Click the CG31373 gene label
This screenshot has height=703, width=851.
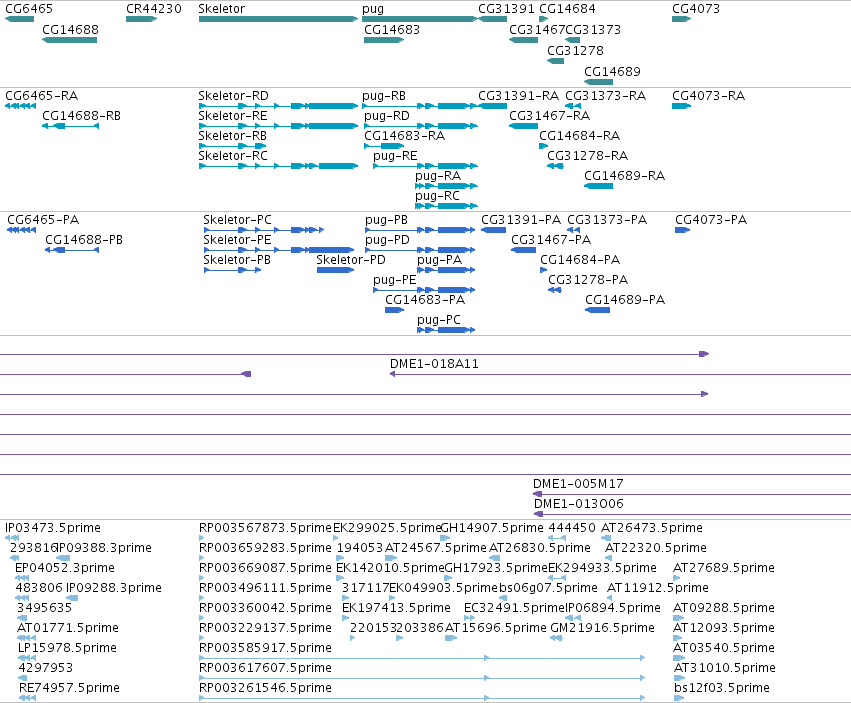point(593,29)
